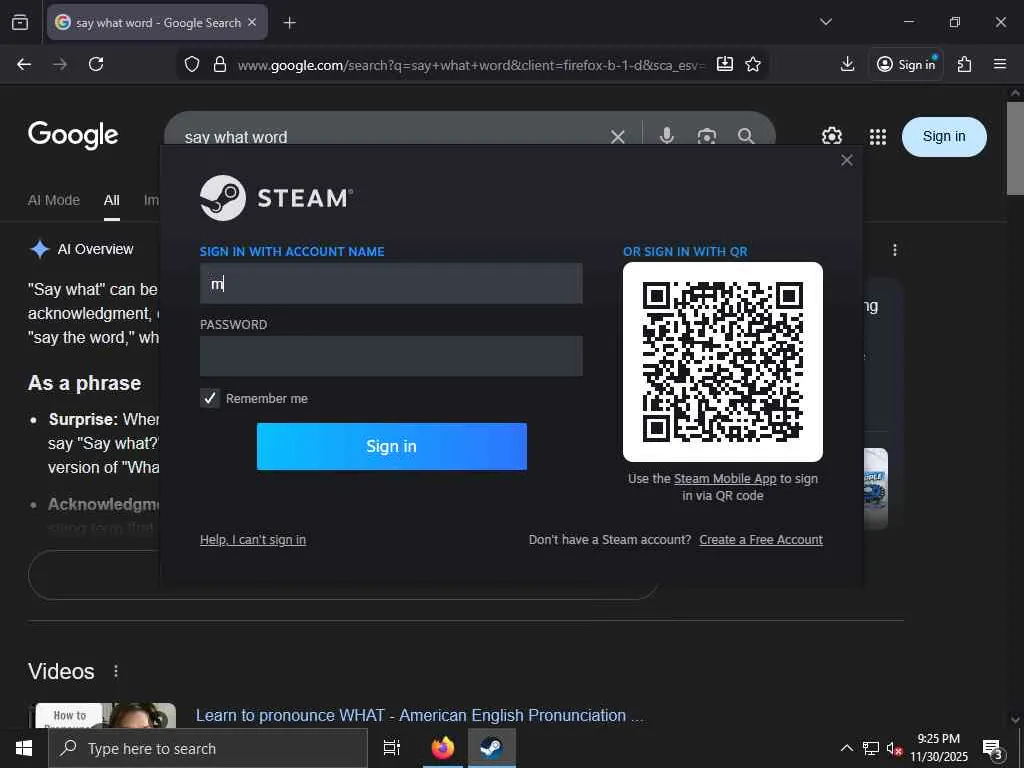The height and width of the screenshot is (768, 1024).
Task: Click the address bar URL
Action: click(x=471, y=65)
